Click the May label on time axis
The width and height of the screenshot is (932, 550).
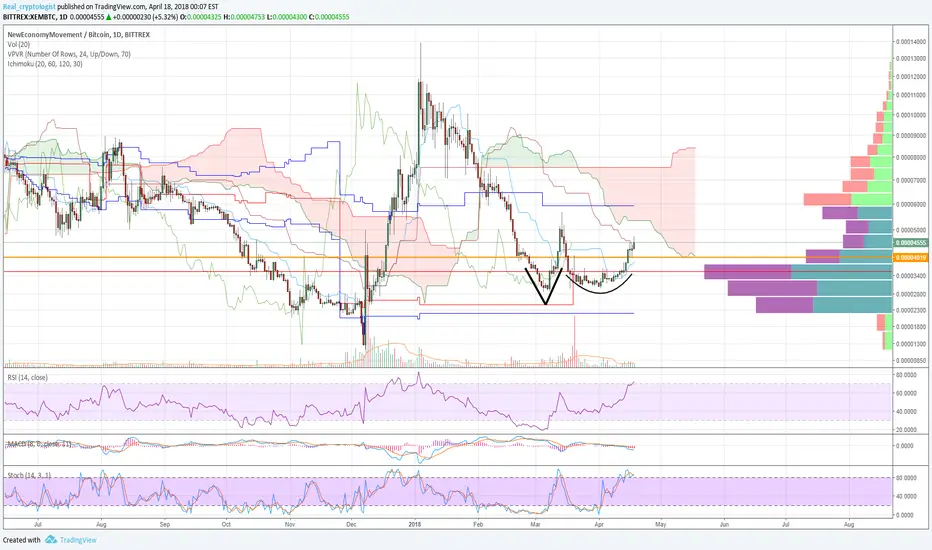pyautogui.click(x=660, y=524)
